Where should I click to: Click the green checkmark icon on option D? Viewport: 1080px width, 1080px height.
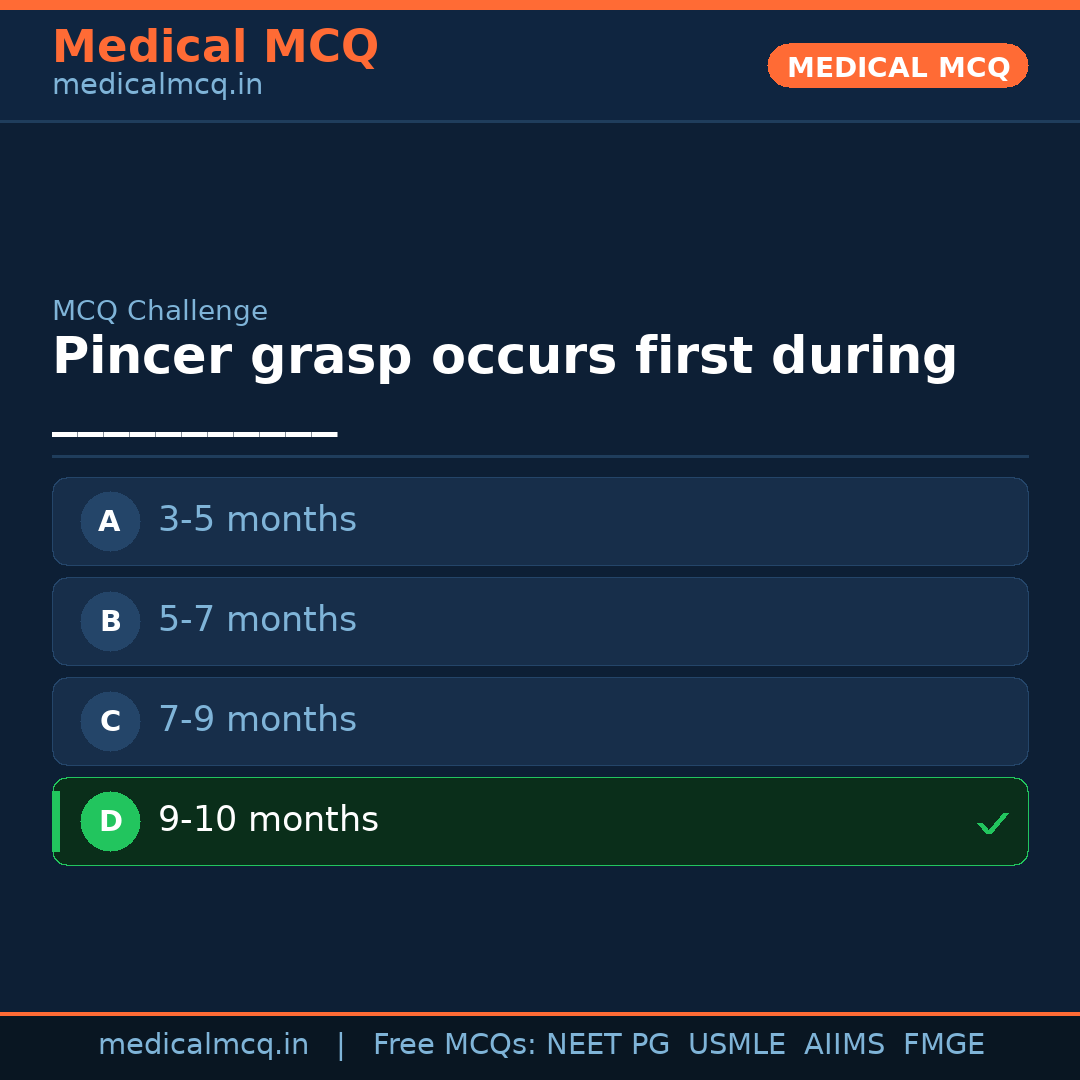click(x=993, y=822)
